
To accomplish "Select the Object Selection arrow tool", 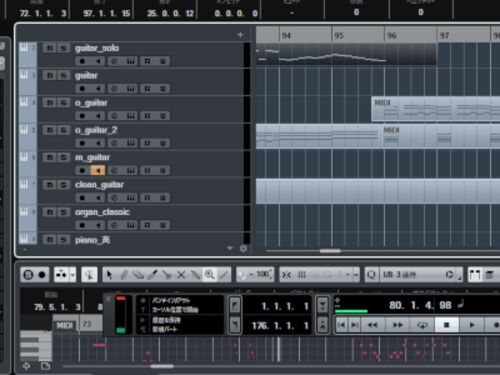I will click(109, 275).
